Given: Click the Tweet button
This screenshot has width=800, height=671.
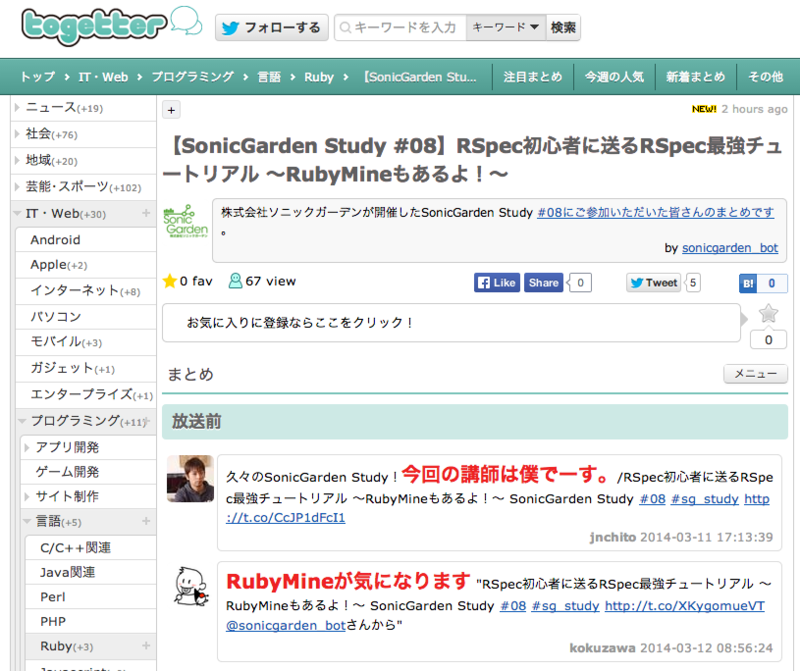Looking at the screenshot, I should [x=654, y=283].
